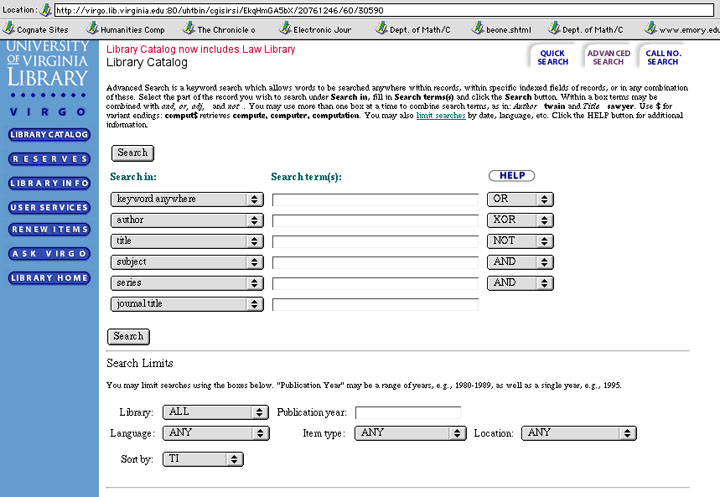Open the OR operator dropdown

[x=520, y=199]
